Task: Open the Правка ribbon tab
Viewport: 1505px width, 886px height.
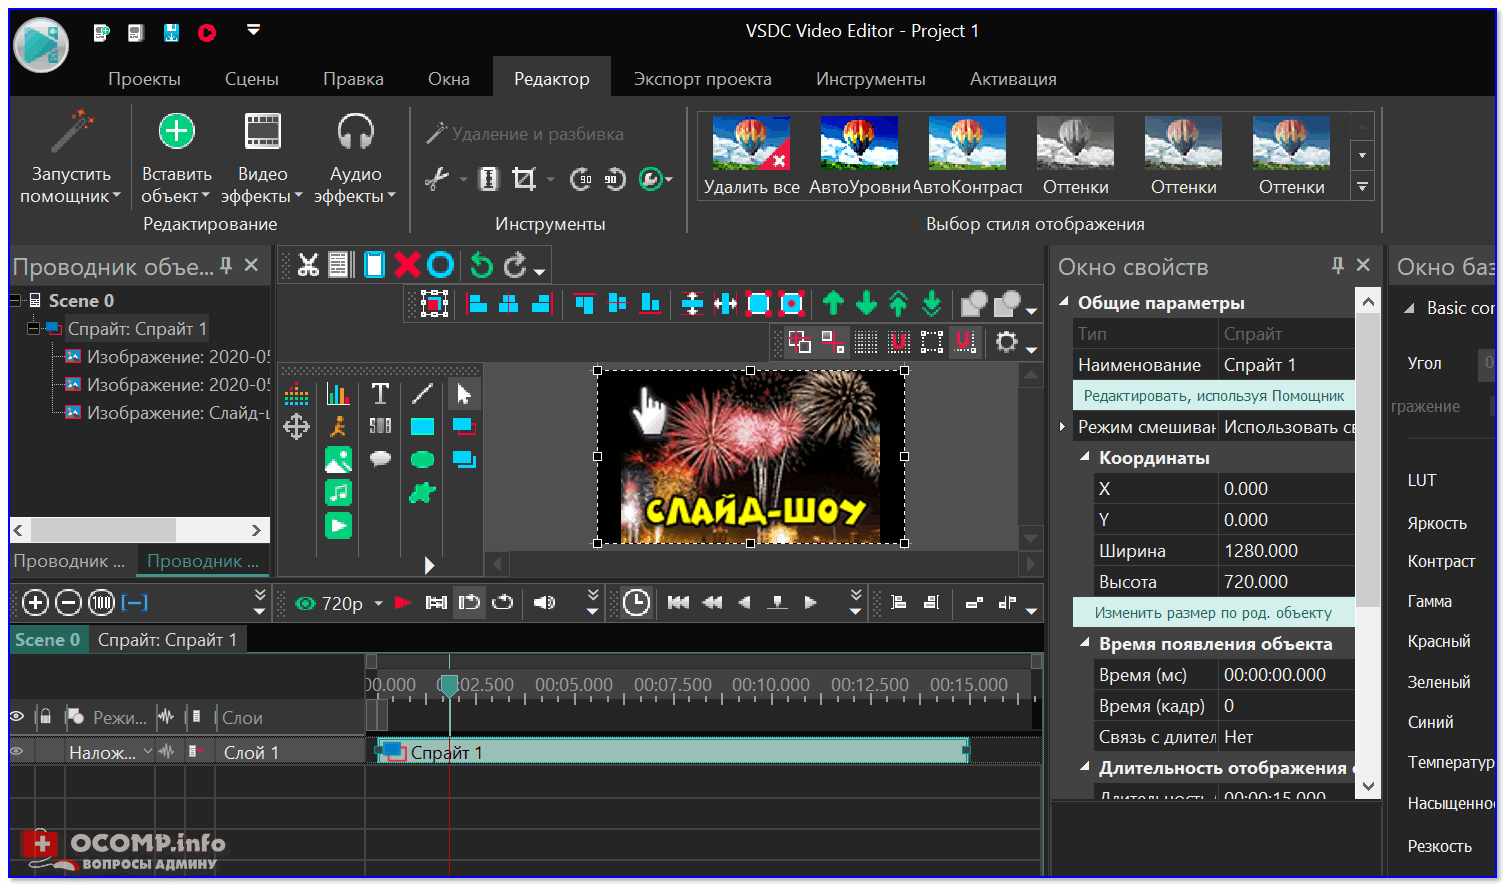Action: tap(353, 79)
